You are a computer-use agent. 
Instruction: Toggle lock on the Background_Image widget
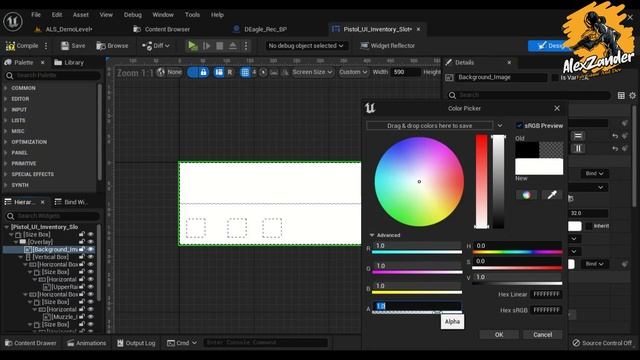pyautogui.click(x=82, y=249)
